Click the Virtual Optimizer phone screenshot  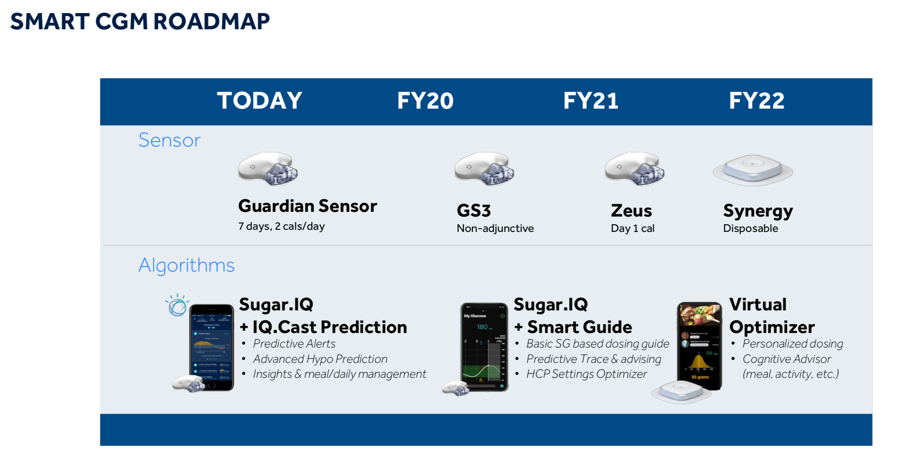click(699, 344)
